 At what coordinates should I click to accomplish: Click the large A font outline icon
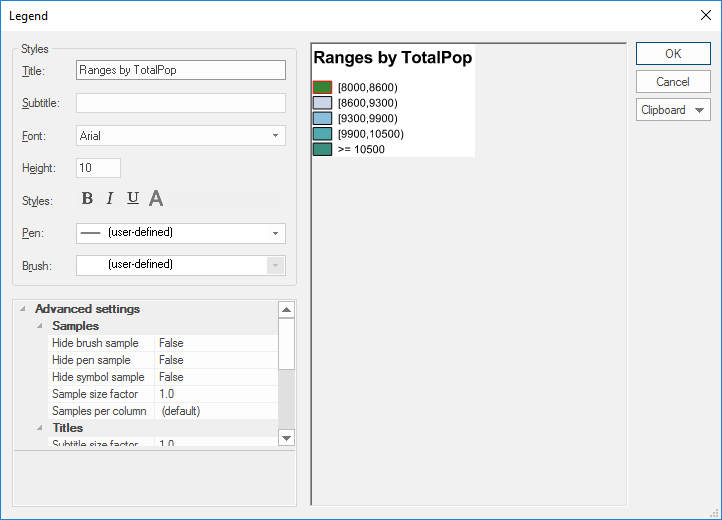(156, 199)
